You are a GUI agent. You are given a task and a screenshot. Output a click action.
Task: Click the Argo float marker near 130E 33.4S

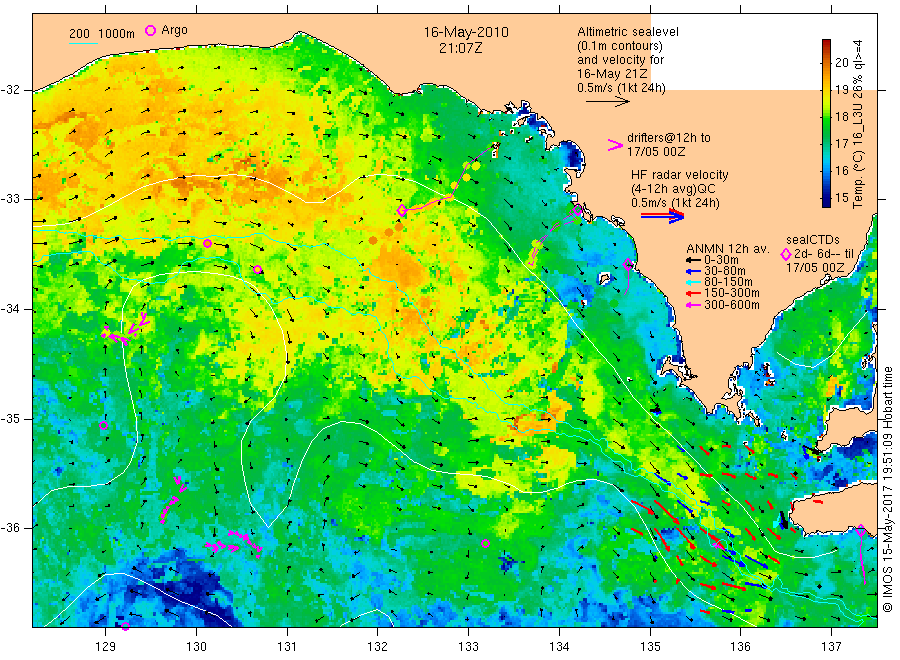click(207, 244)
